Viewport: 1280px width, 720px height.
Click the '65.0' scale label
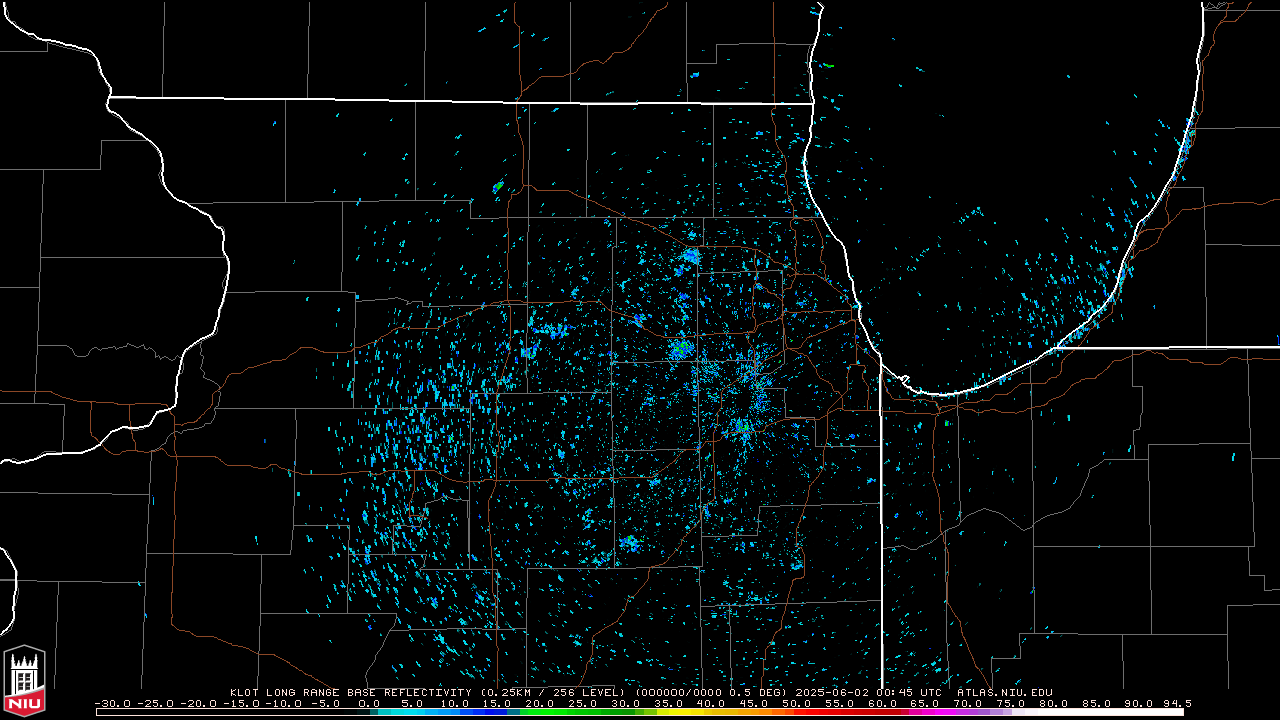[x=925, y=703]
